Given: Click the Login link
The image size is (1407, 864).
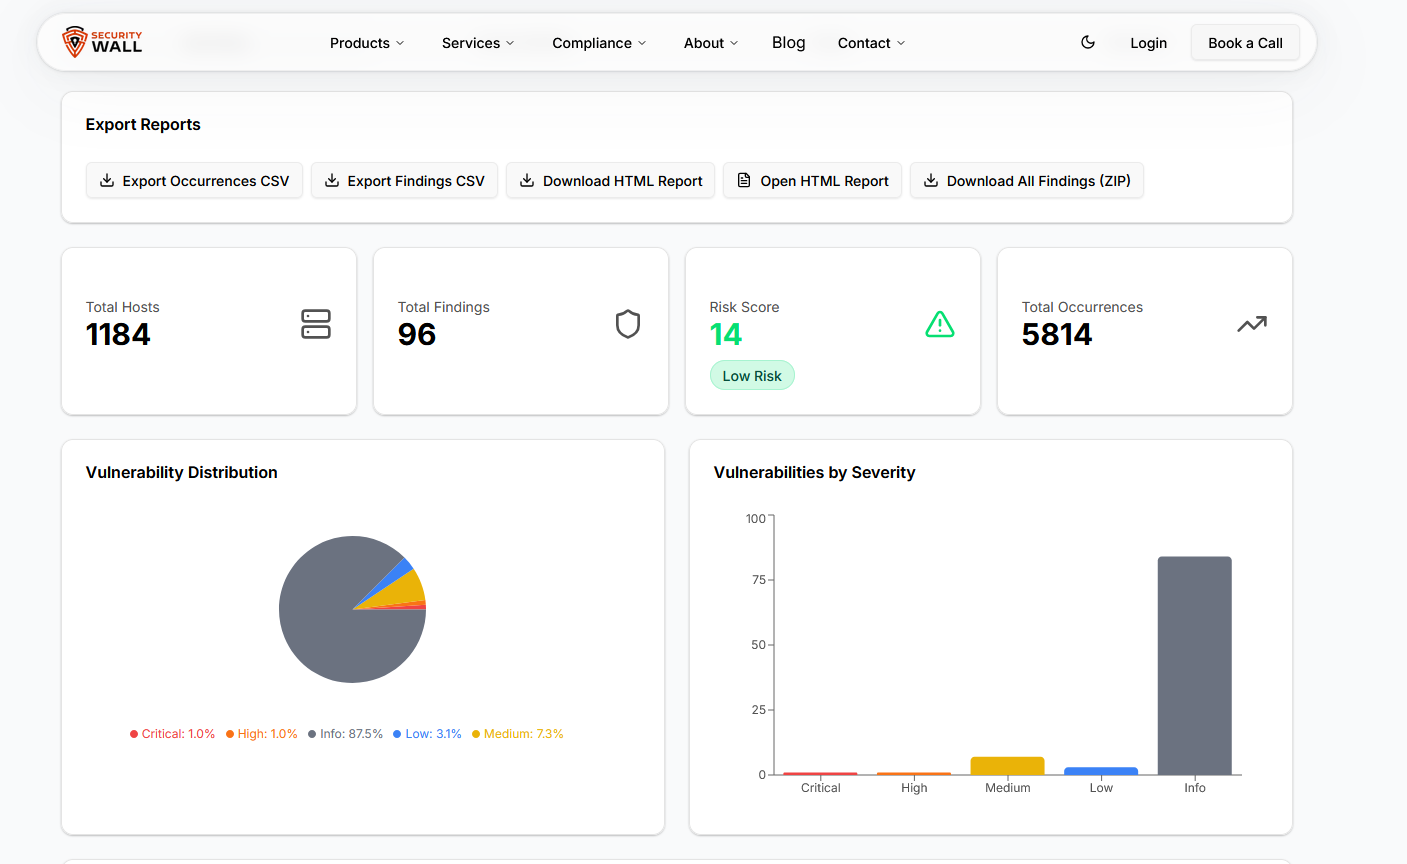Looking at the screenshot, I should coord(1148,43).
